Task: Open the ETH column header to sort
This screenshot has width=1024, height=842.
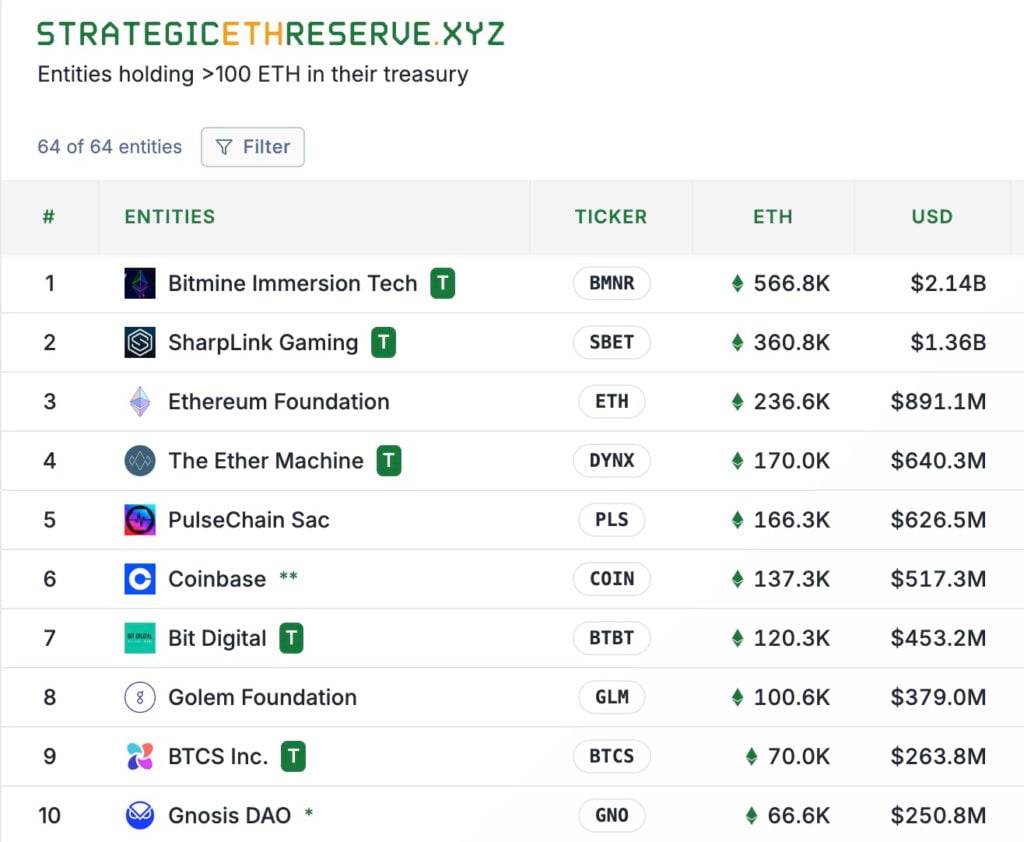Action: tap(773, 217)
